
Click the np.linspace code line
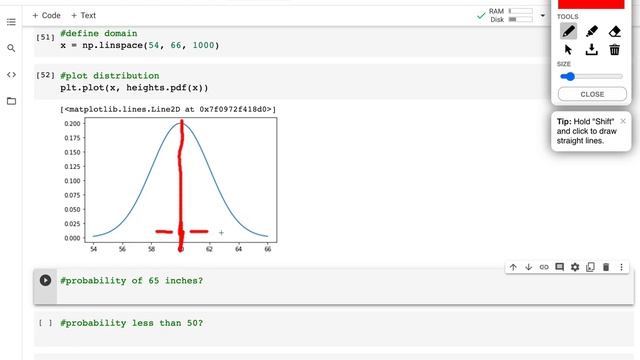pyautogui.click(x=140, y=45)
